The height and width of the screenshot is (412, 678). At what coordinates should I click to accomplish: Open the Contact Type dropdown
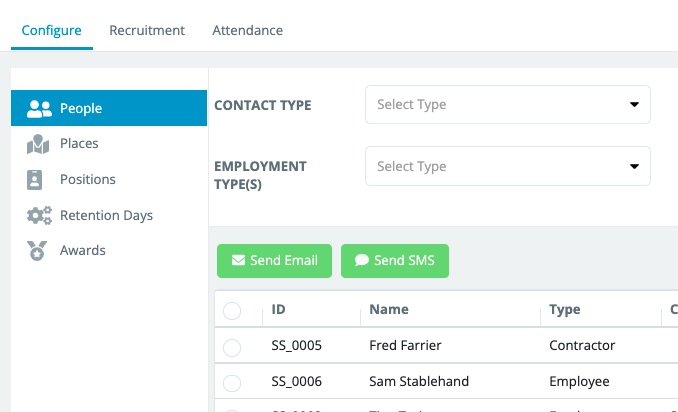coord(507,104)
